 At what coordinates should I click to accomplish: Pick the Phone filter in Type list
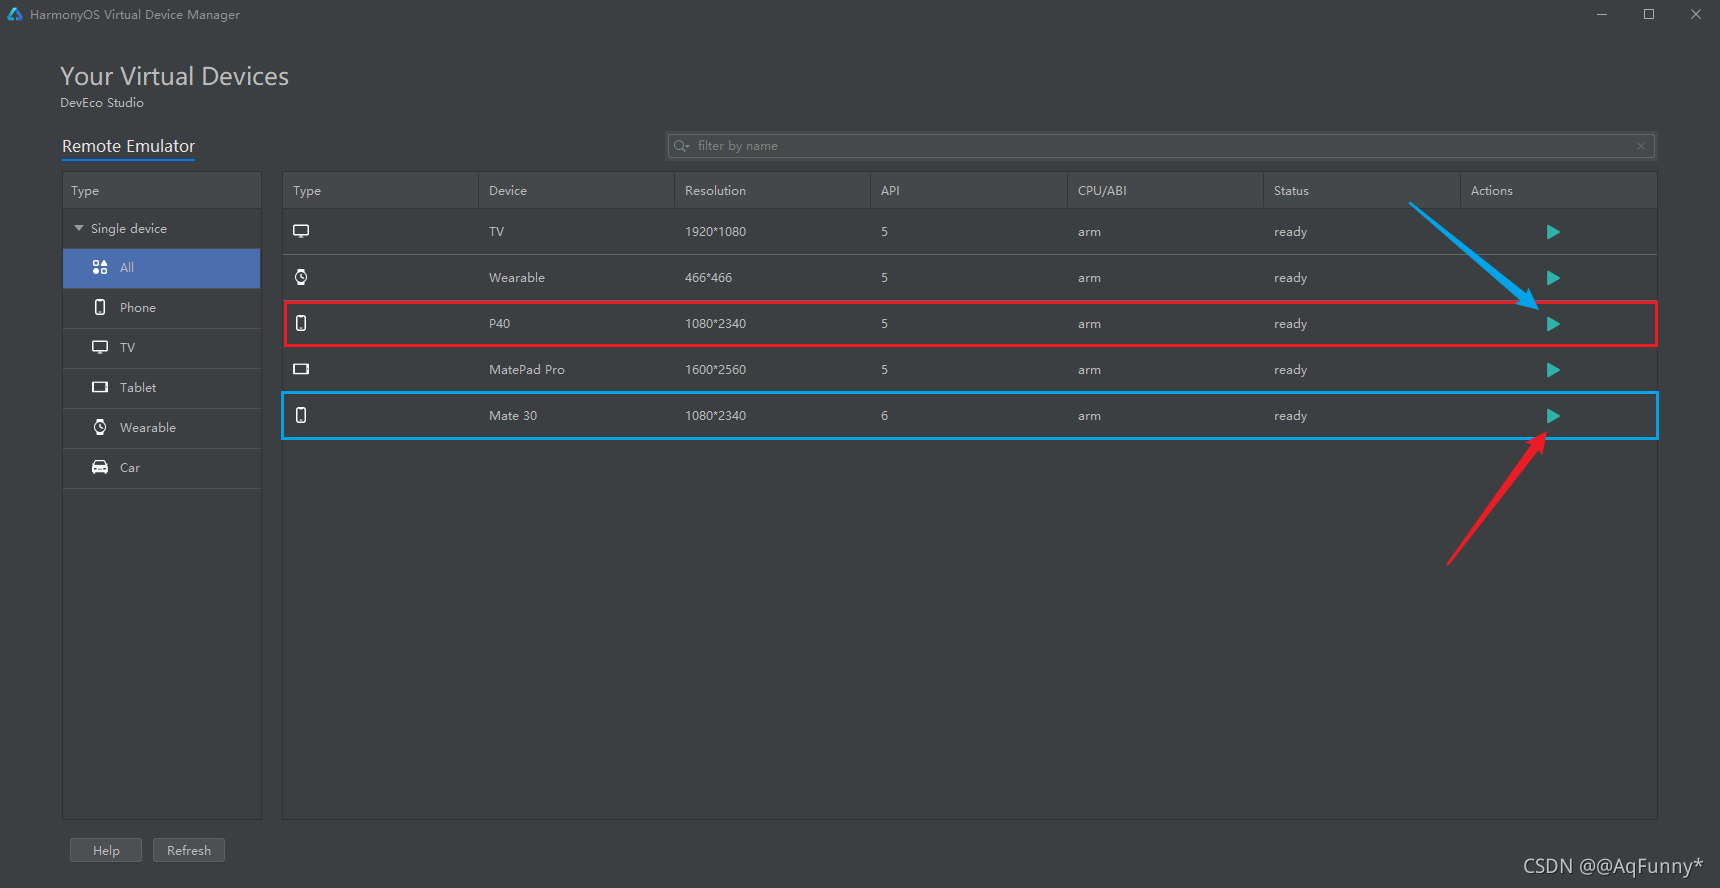point(161,308)
